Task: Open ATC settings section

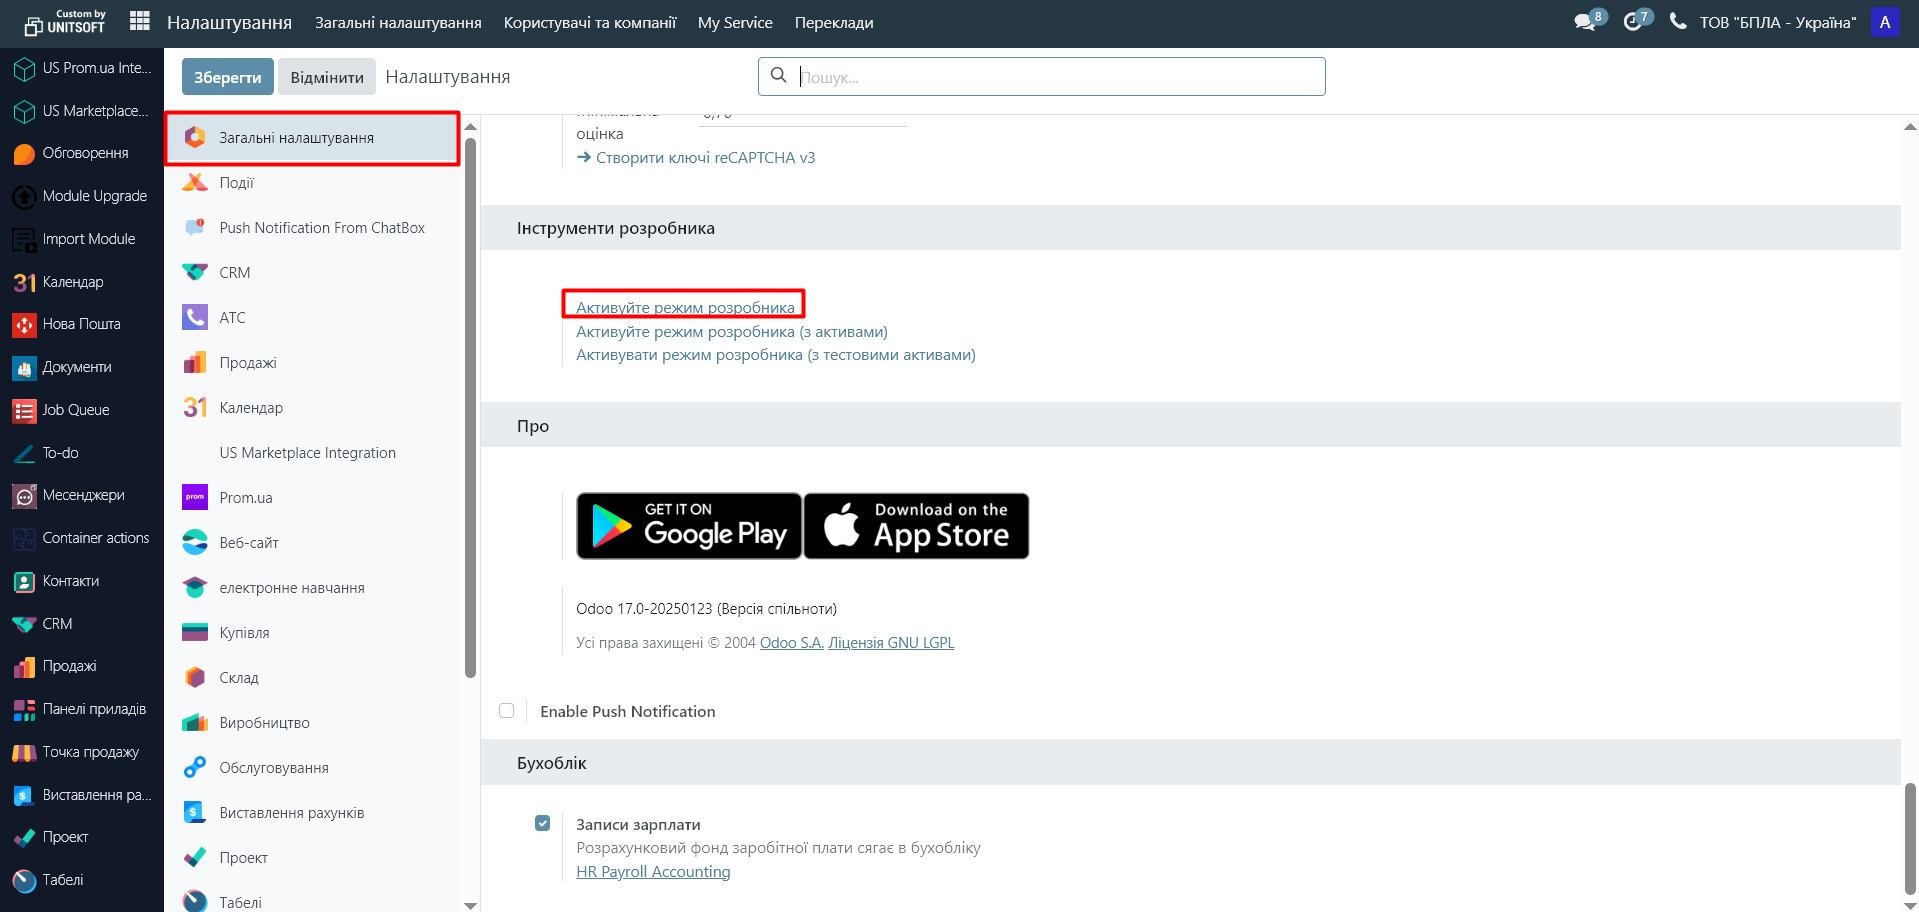Action: (x=232, y=318)
